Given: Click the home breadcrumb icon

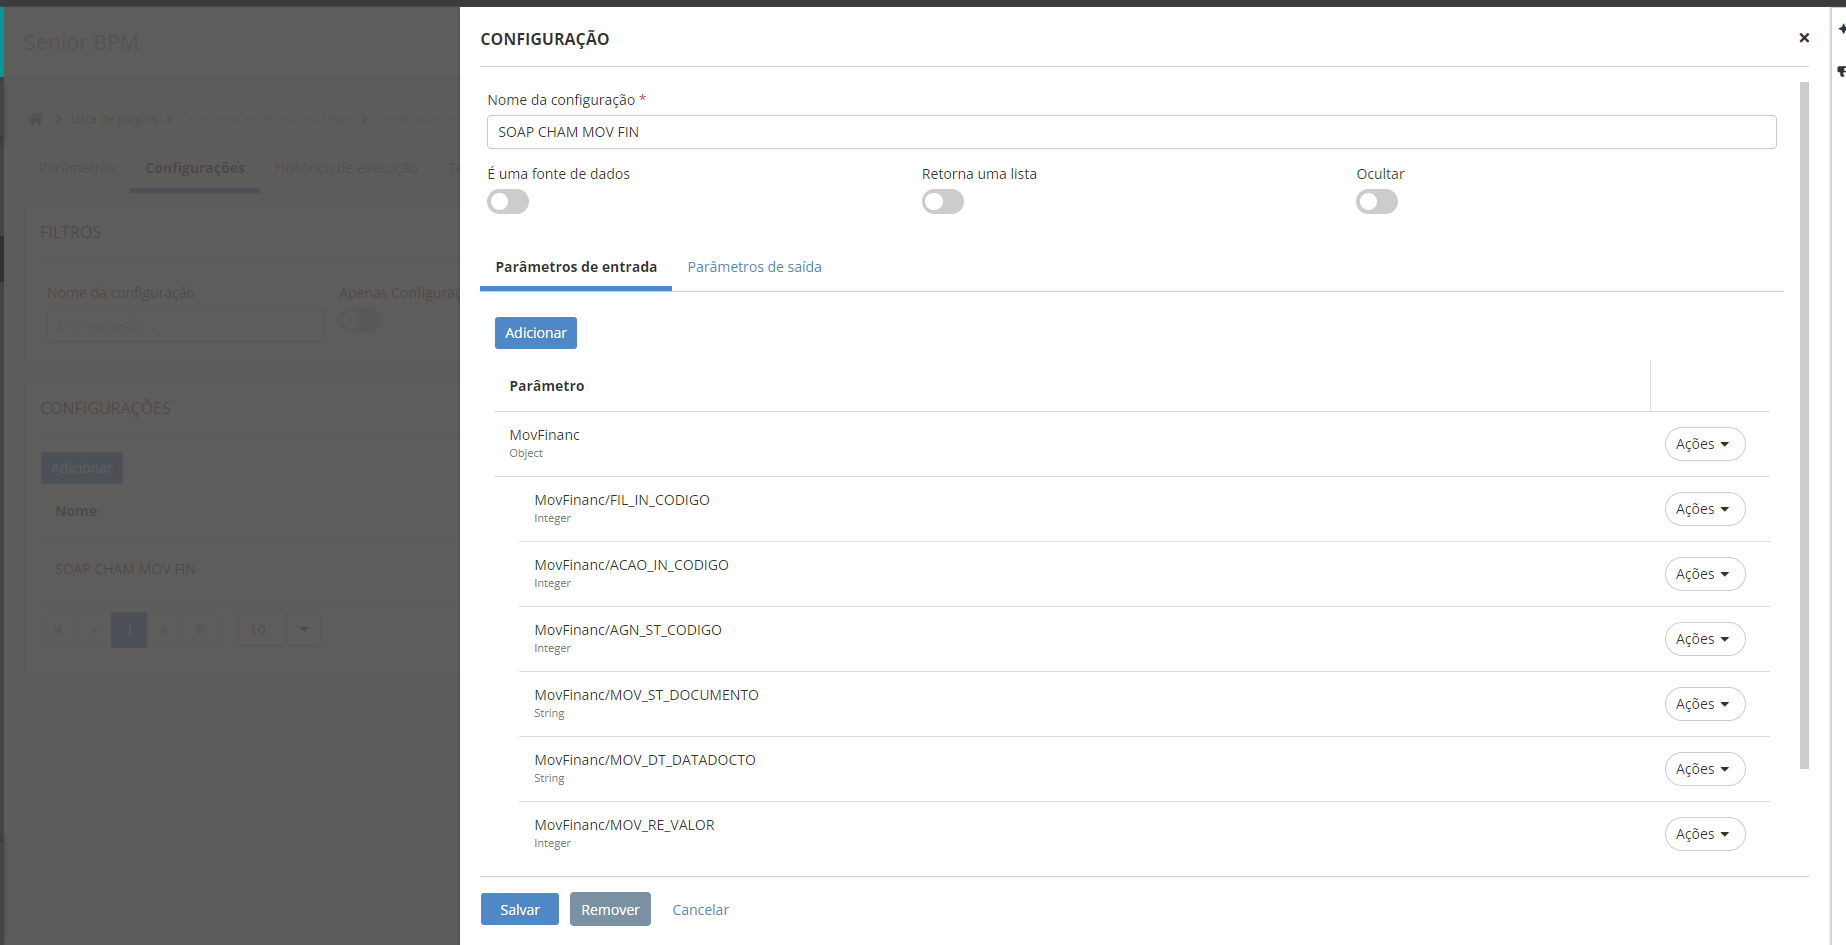Looking at the screenshot, I should (x=36, y=119).
